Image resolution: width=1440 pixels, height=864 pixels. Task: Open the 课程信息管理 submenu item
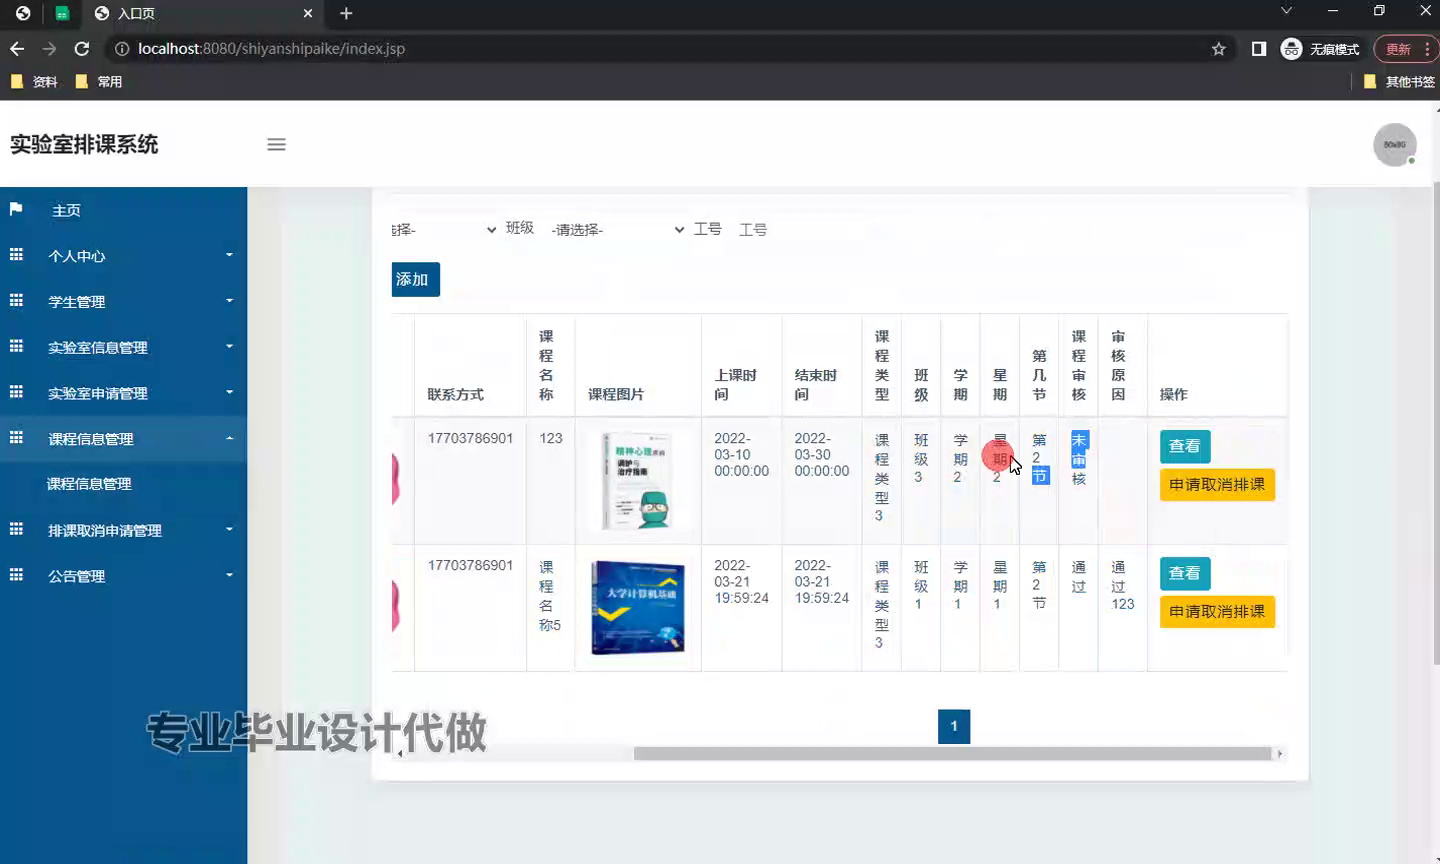89,484
